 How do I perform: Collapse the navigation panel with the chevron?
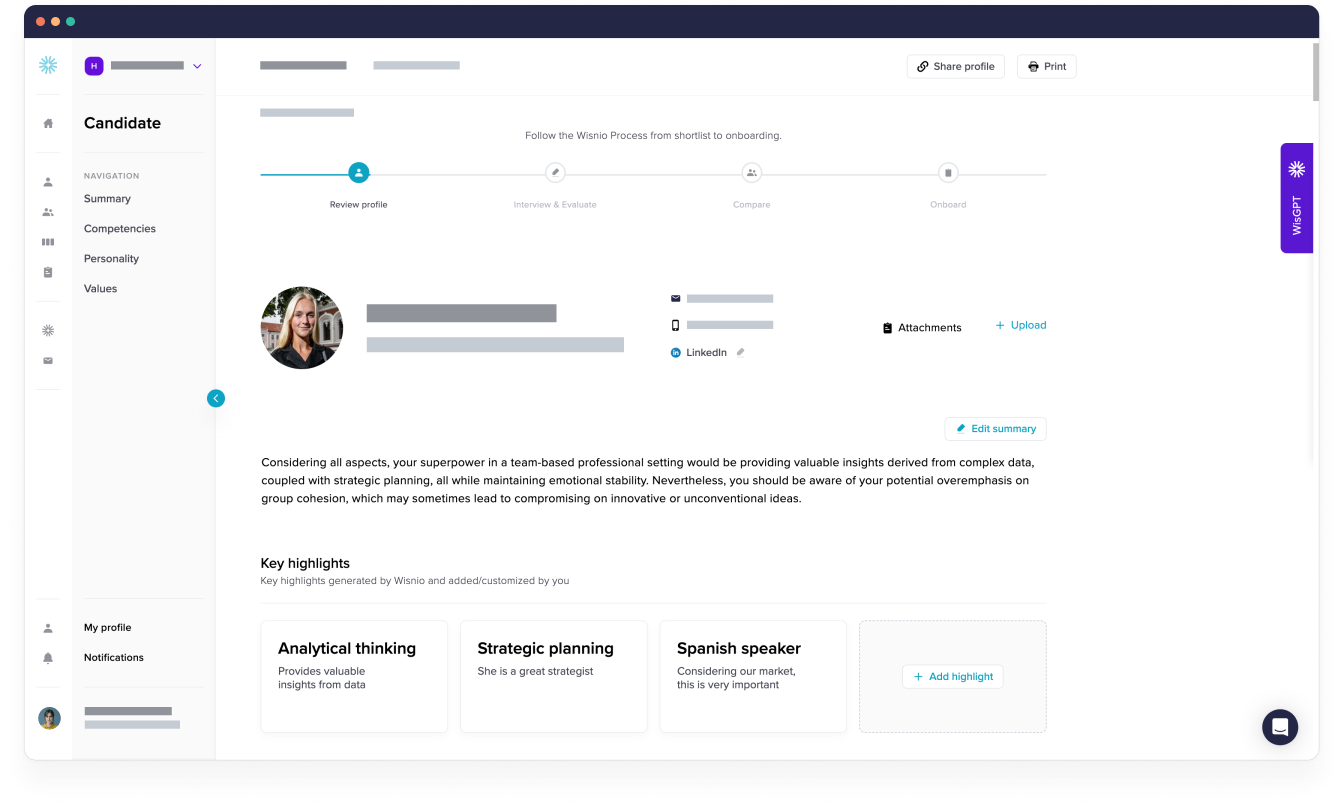pyautogui.click(x=216, y=398)
